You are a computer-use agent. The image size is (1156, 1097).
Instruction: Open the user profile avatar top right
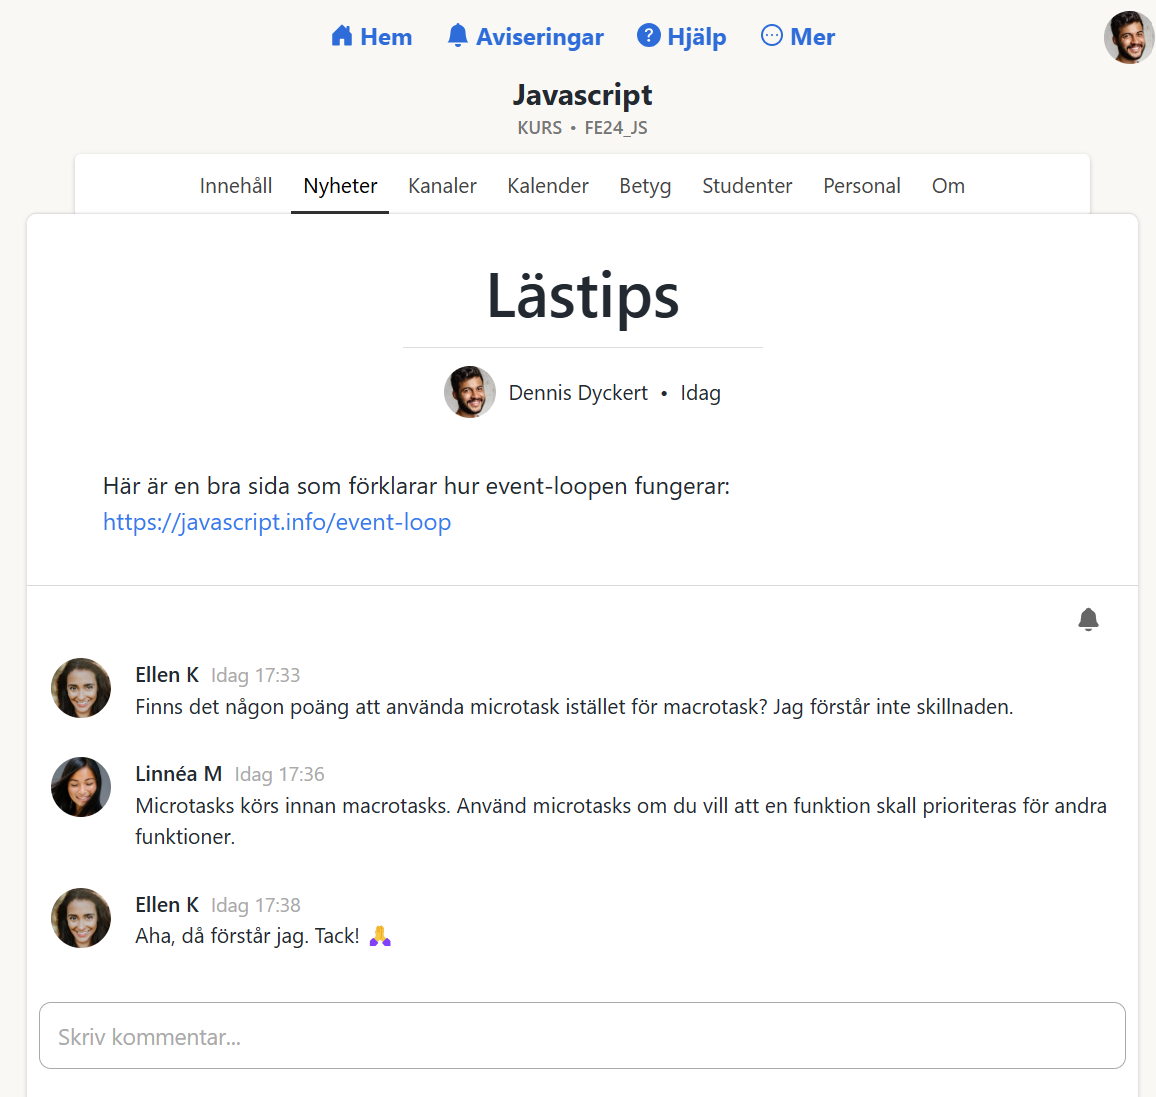point(1128,38)
